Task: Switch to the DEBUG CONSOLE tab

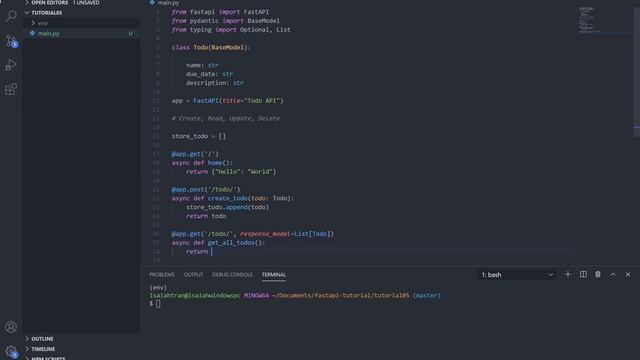Action: tap(232, 275)
